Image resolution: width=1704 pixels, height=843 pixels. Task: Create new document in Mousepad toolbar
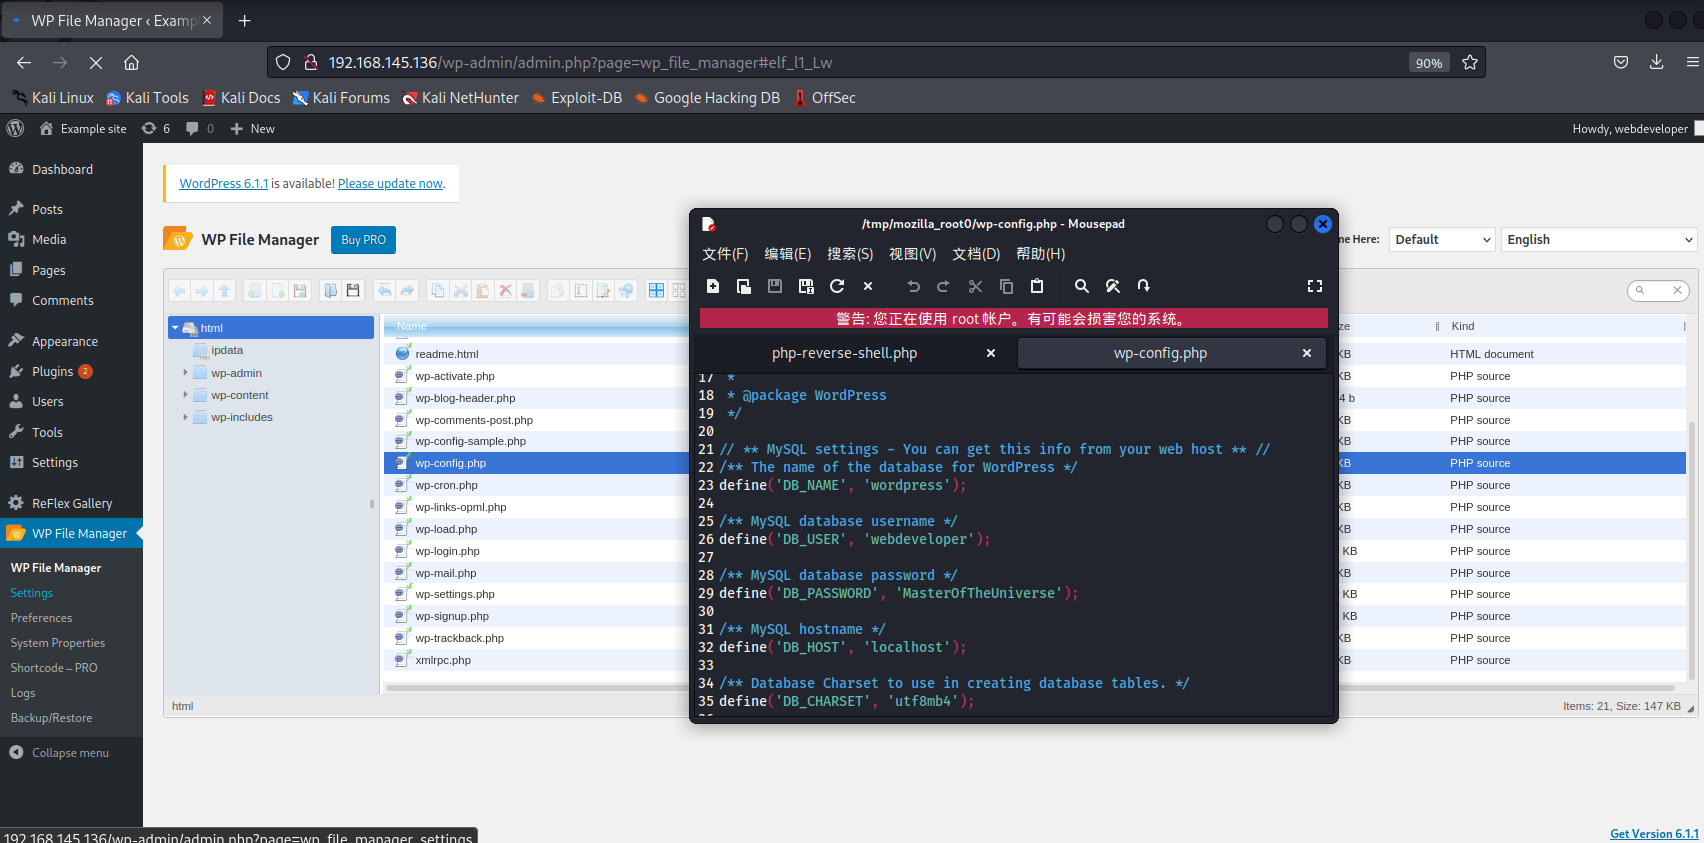(713, 286)
